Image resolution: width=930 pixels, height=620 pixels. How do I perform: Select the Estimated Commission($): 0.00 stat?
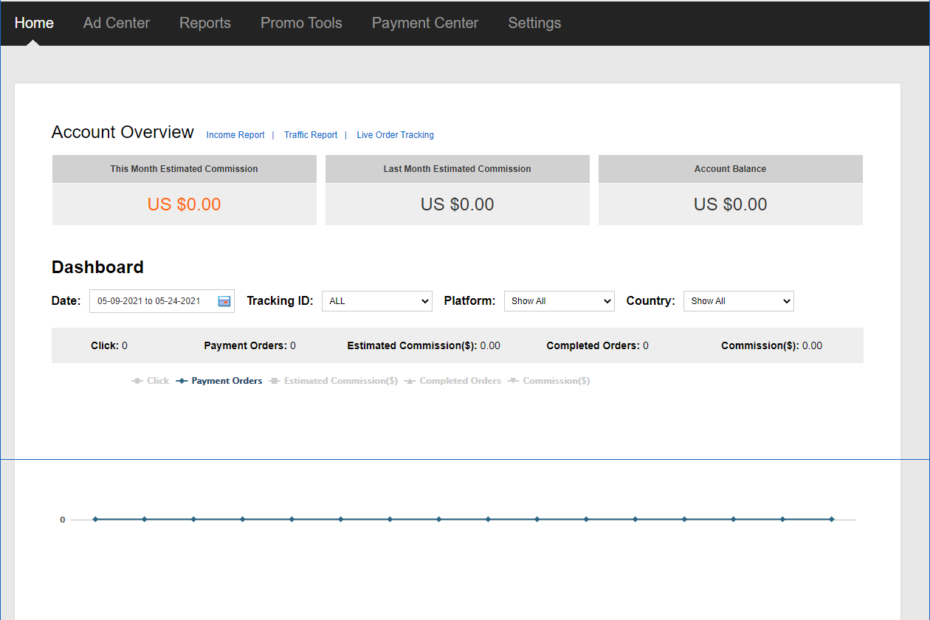point(423,345)
